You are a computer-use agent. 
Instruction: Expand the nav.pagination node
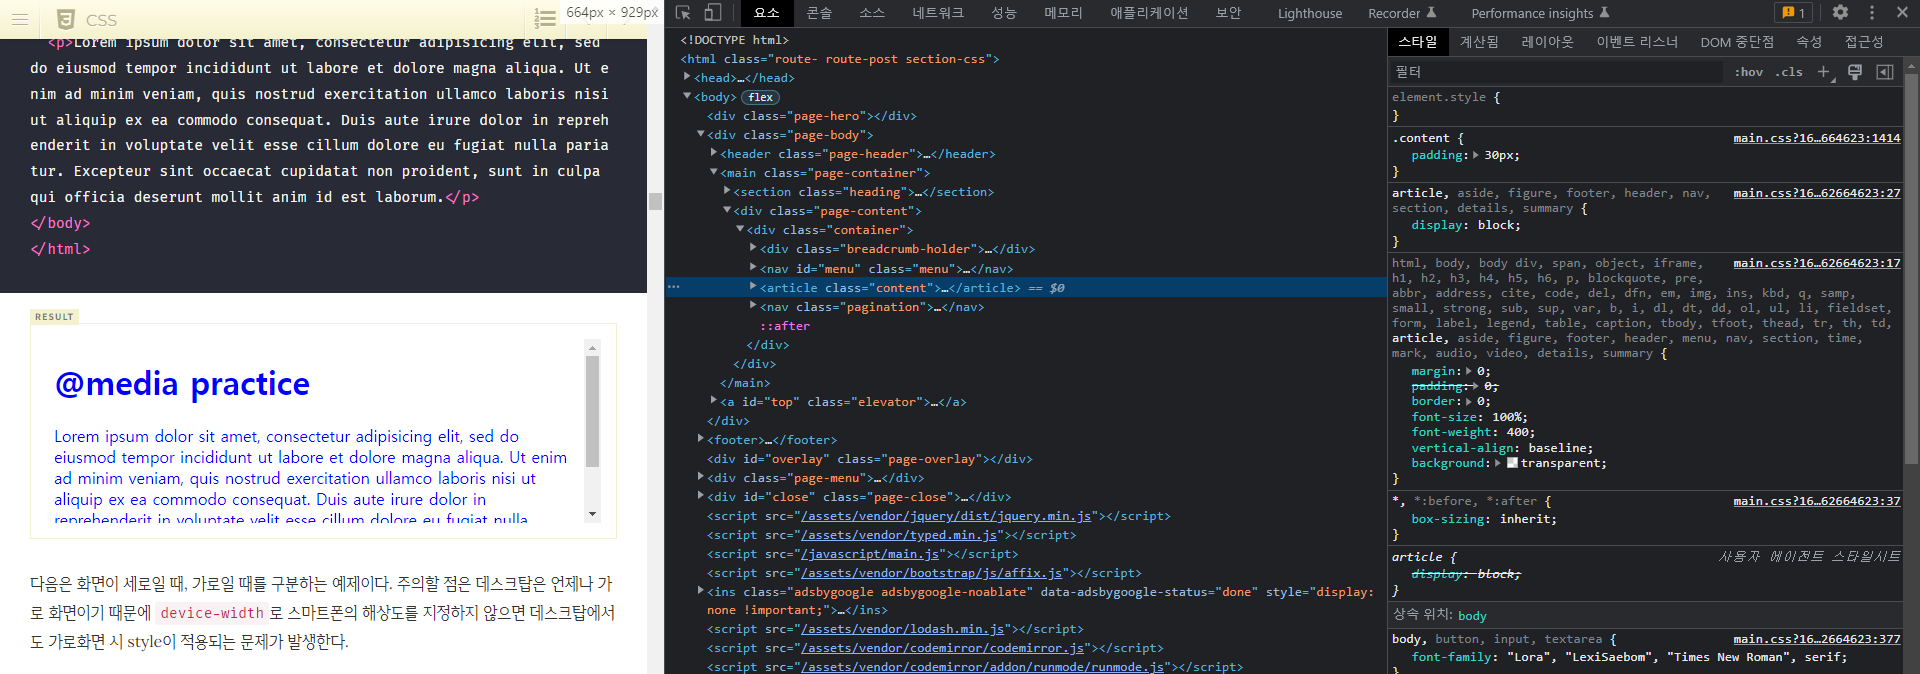point(753,306)
